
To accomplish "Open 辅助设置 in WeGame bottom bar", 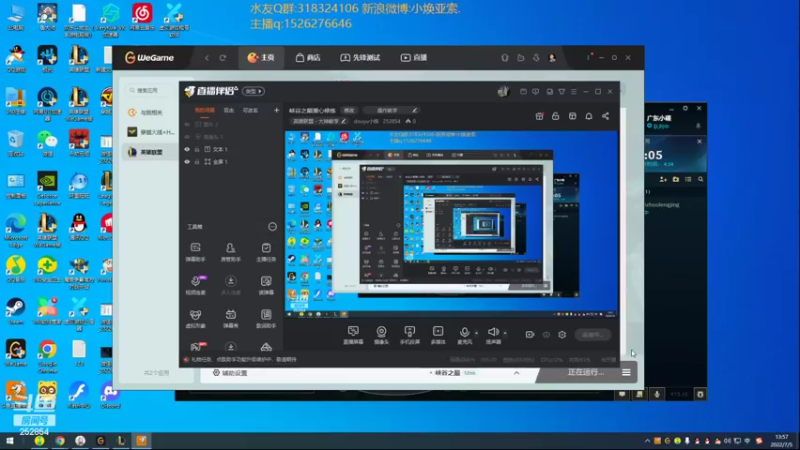I will pyautogui.click(x=230, y=373).
